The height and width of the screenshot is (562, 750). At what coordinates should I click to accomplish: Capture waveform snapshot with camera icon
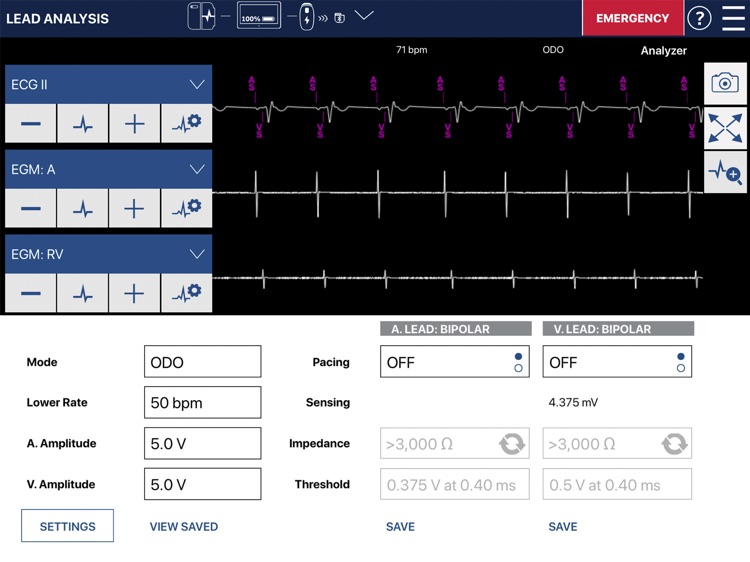[x=725, y=83]
